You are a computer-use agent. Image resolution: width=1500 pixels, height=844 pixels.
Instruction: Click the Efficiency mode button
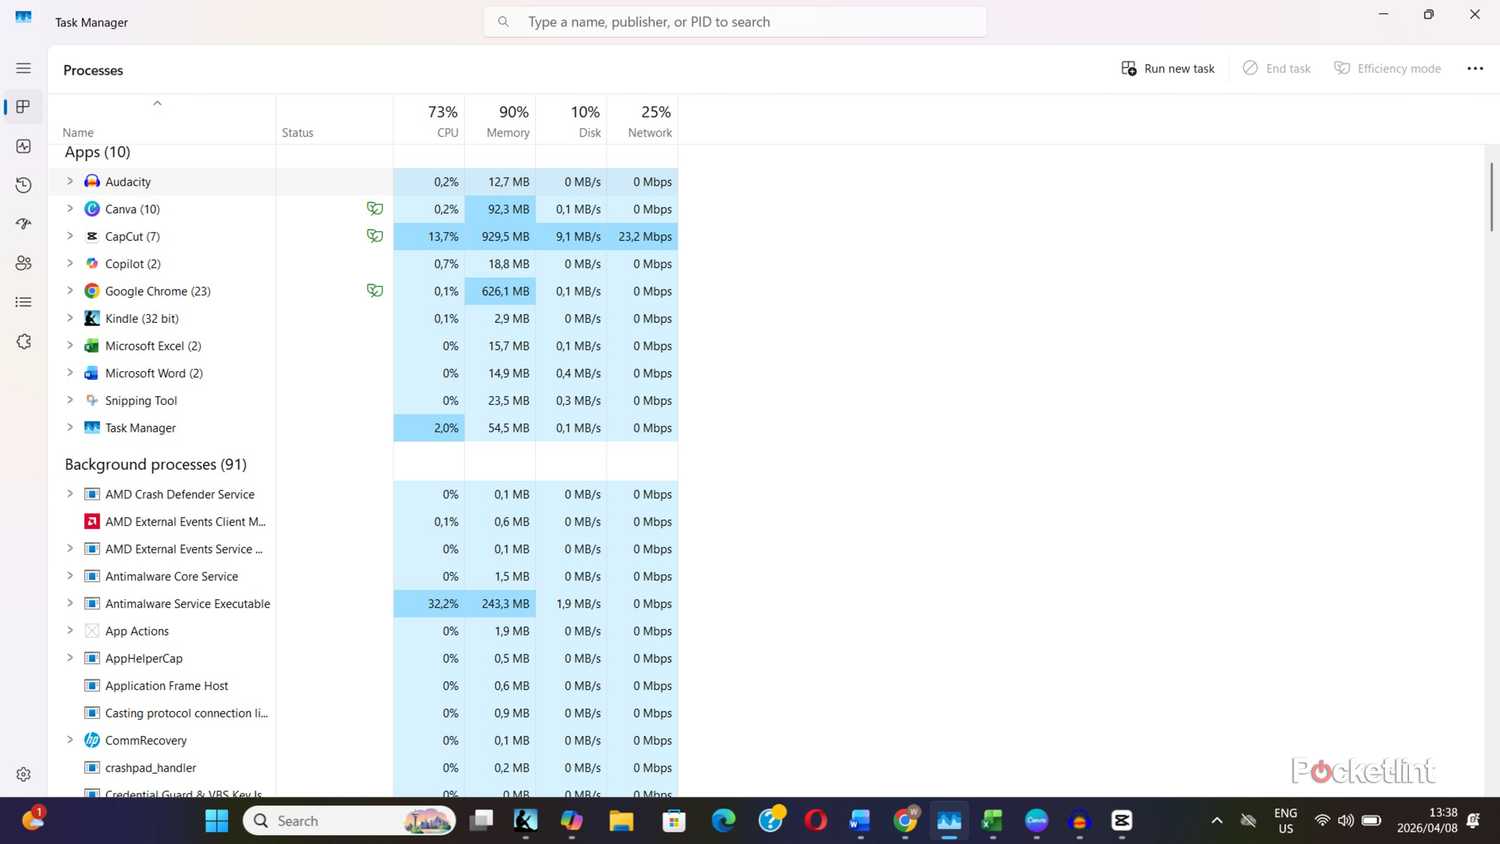point(1388,68)
